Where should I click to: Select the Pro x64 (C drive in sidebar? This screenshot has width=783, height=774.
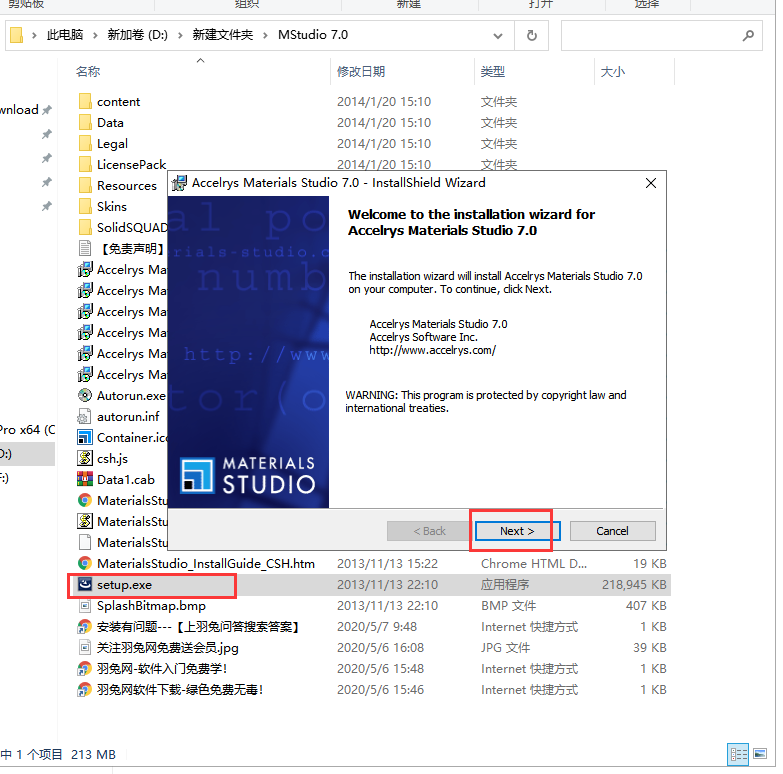pyautogui.click(x=27, y=429)
